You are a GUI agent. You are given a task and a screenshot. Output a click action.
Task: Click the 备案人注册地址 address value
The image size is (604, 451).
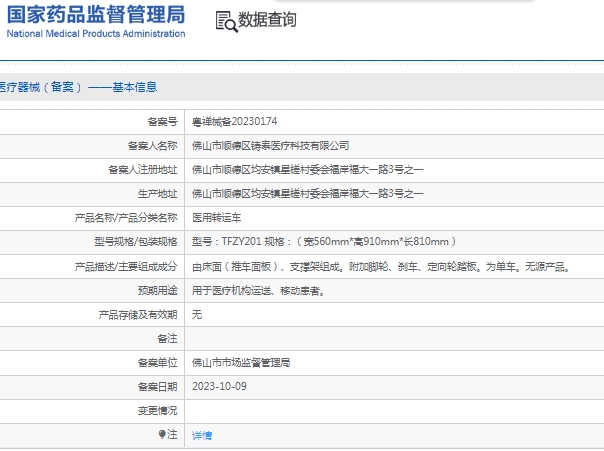pyautogui.click(x=307, y=169)
